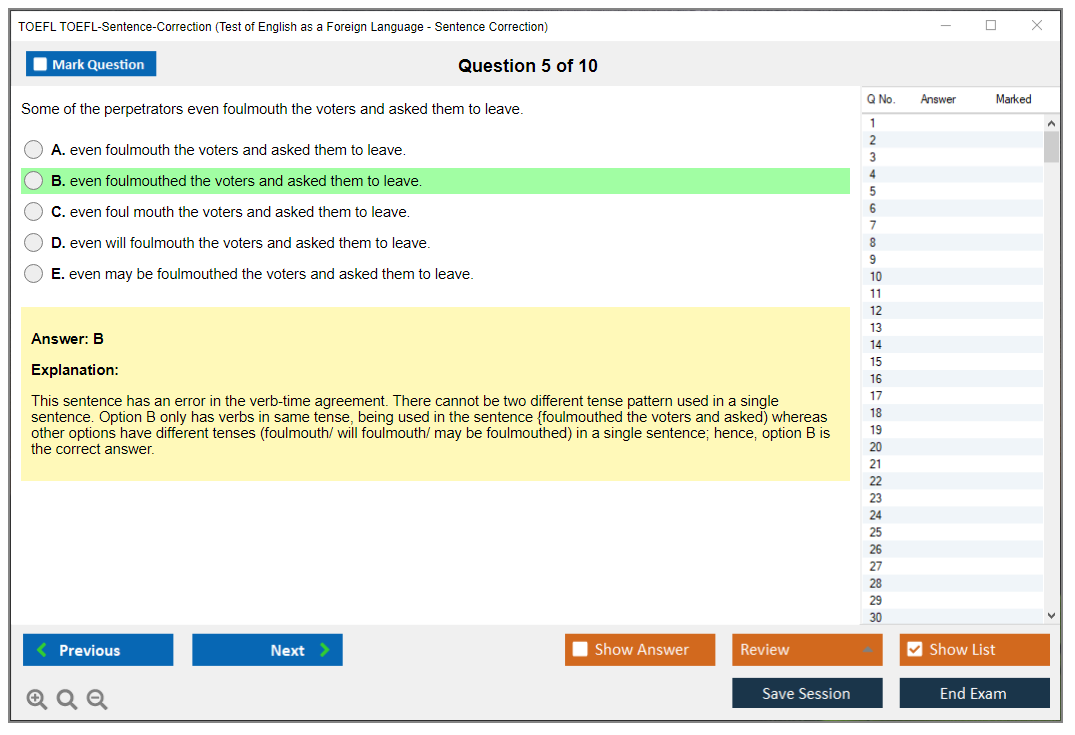This screenshot has height=735, width=1075.
Task: Choose option D will foulmouth answer
Action: point(34,243)
